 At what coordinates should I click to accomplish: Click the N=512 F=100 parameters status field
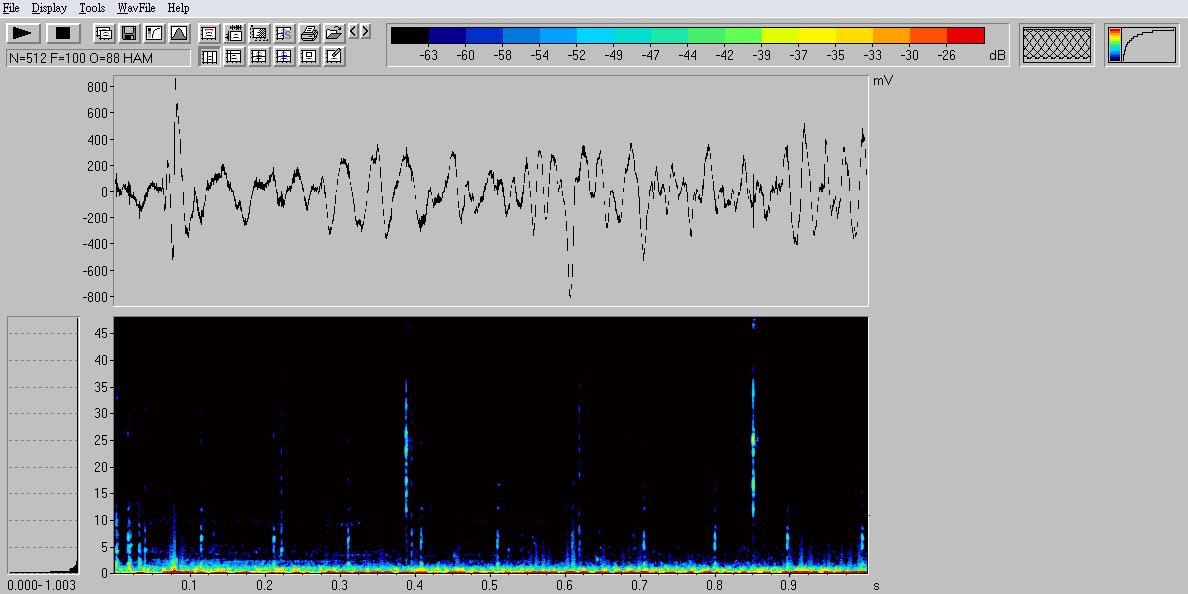coord(97,58)
